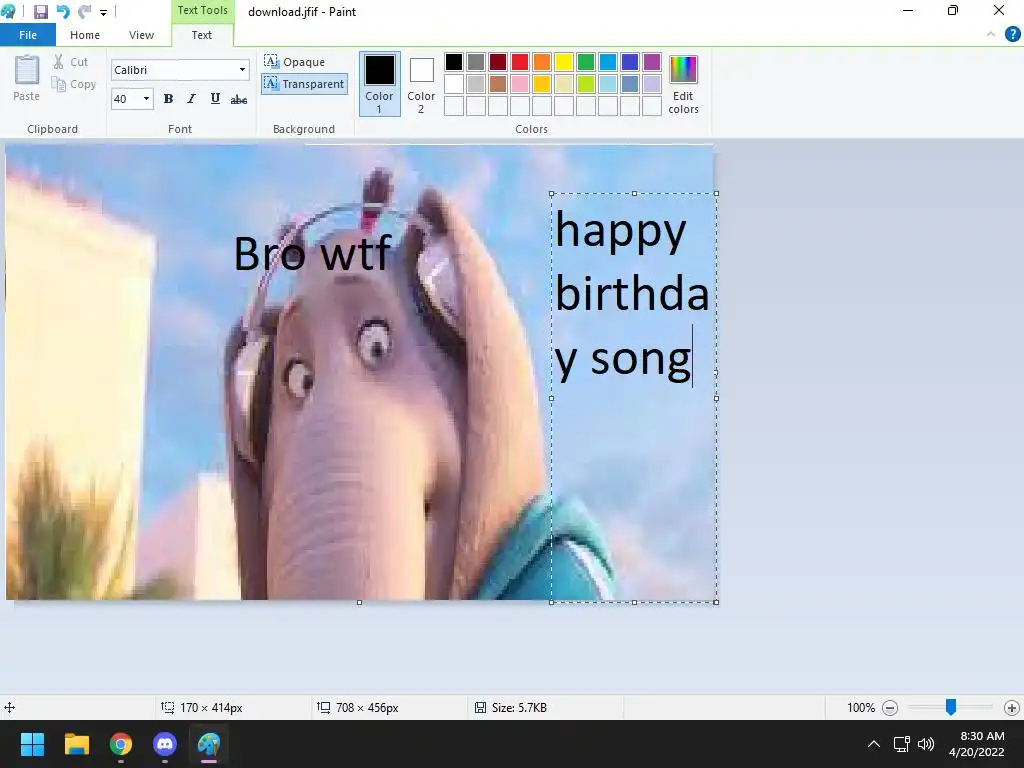1024x768 pixels.
Task: Pick the red color swatch
Action: pos(520,62)
